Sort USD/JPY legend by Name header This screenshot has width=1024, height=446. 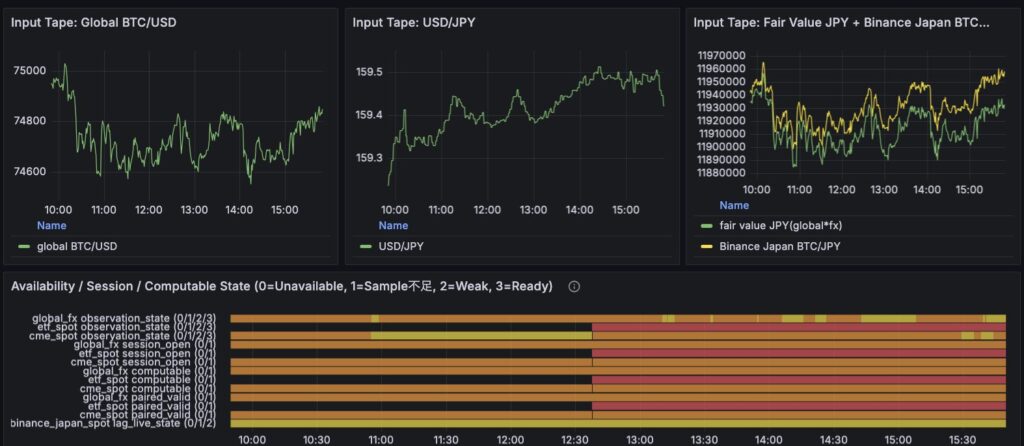coord(393,226)
